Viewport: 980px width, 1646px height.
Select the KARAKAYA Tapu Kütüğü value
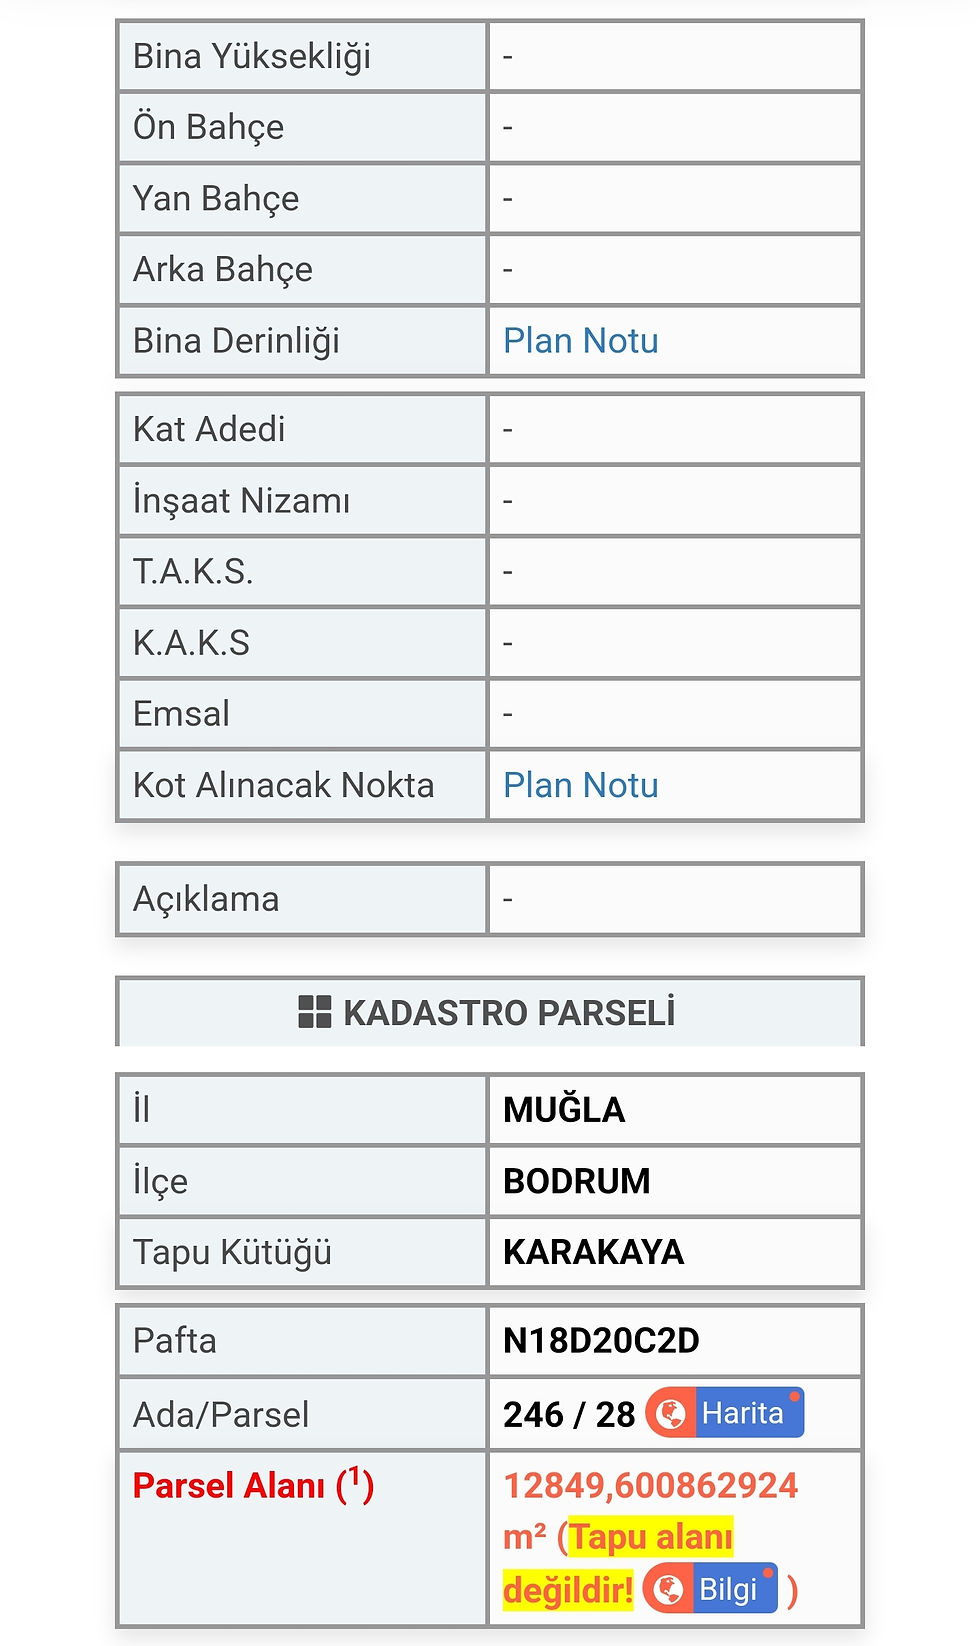pos(593,1252)
